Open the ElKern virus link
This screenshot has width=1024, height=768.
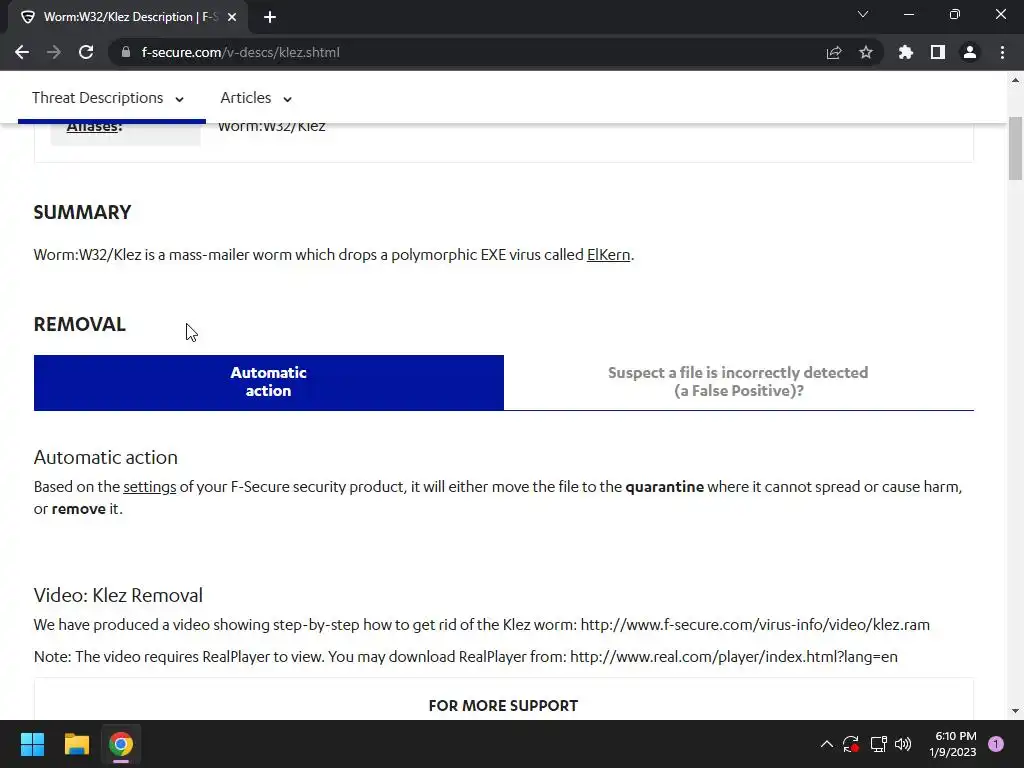click(x=609, y=255)
